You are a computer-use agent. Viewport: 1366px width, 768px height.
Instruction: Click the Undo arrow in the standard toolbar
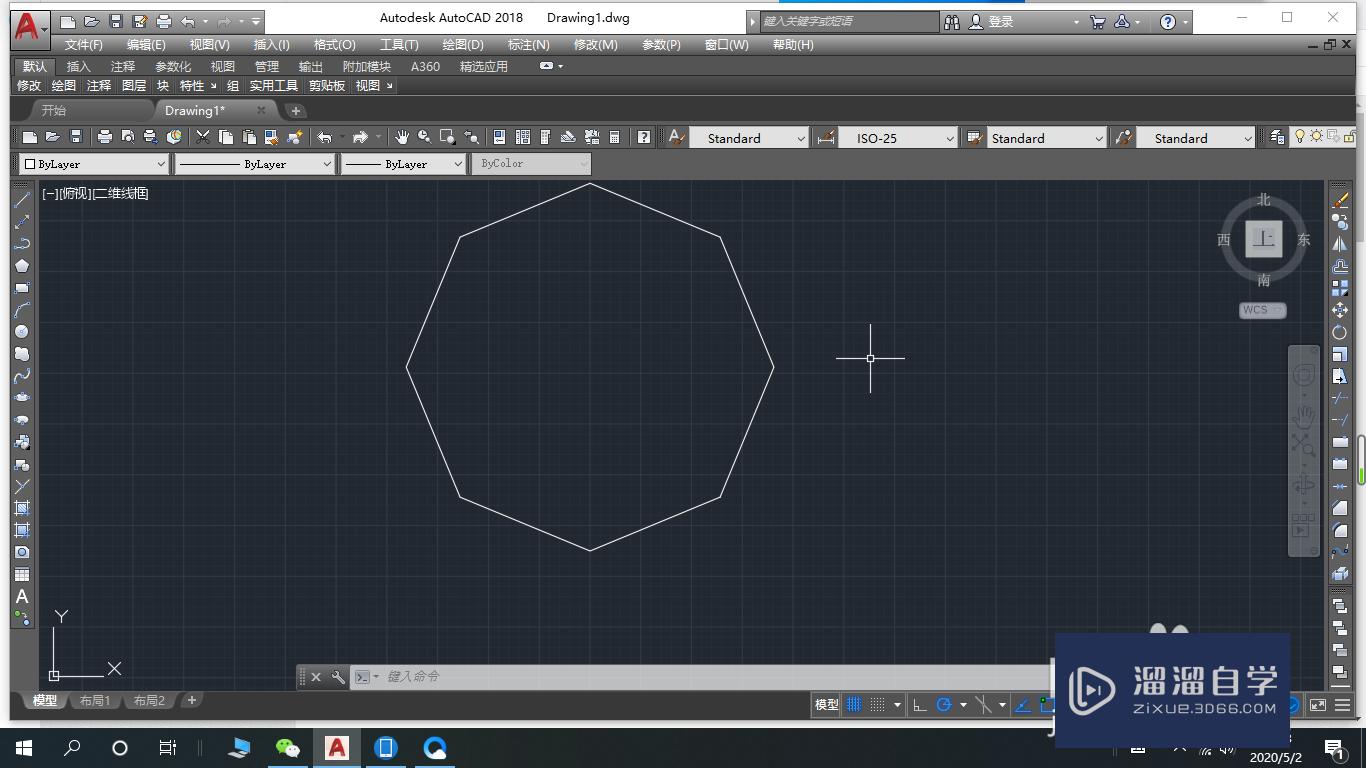pos(325,137)
